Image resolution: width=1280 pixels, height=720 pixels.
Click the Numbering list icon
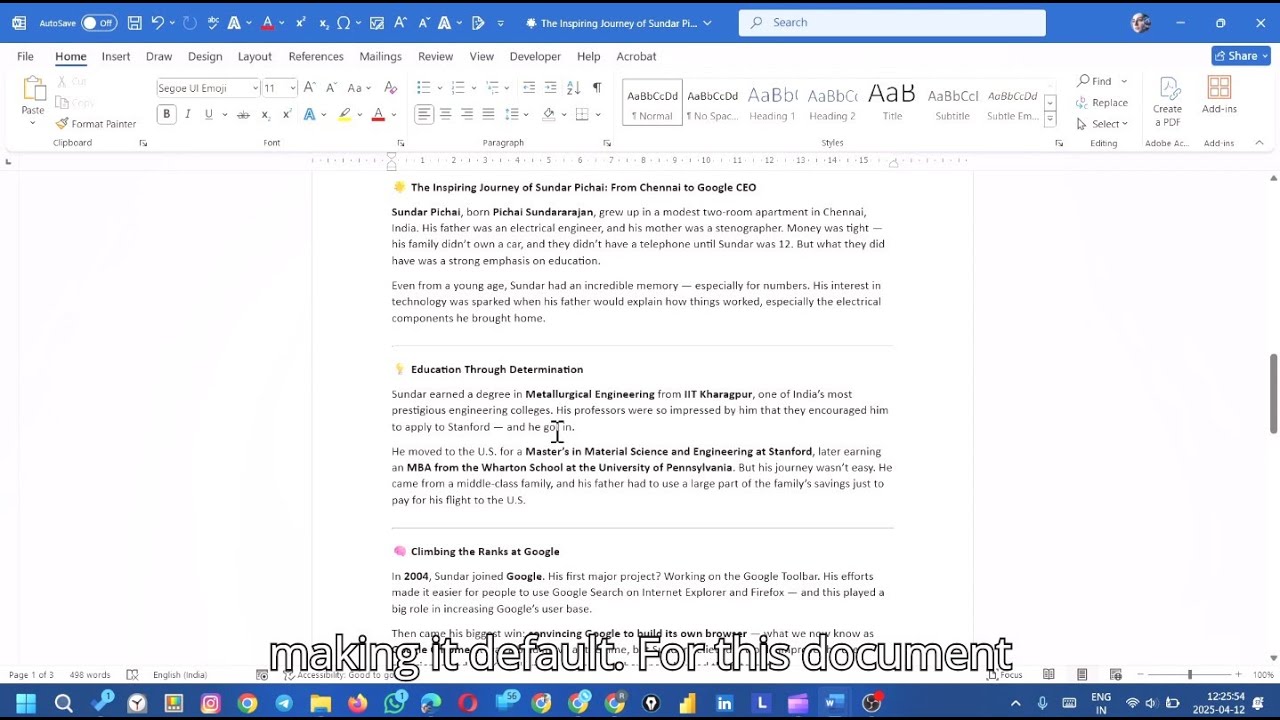pyautogui.click(x=458, y=88)
